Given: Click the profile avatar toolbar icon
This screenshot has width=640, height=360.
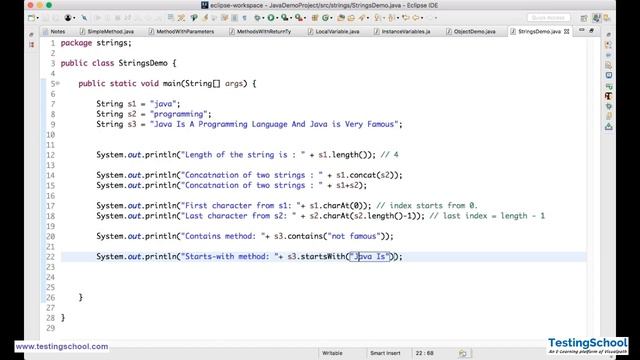Looking at the screenshot, I should tap(68, 18).
